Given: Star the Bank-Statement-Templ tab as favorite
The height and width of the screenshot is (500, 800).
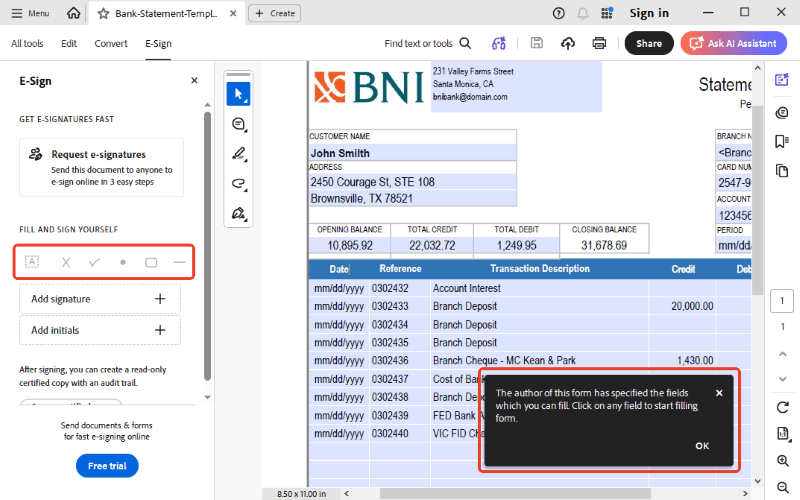Looking at the screenshot, I should tap(103, 14).
